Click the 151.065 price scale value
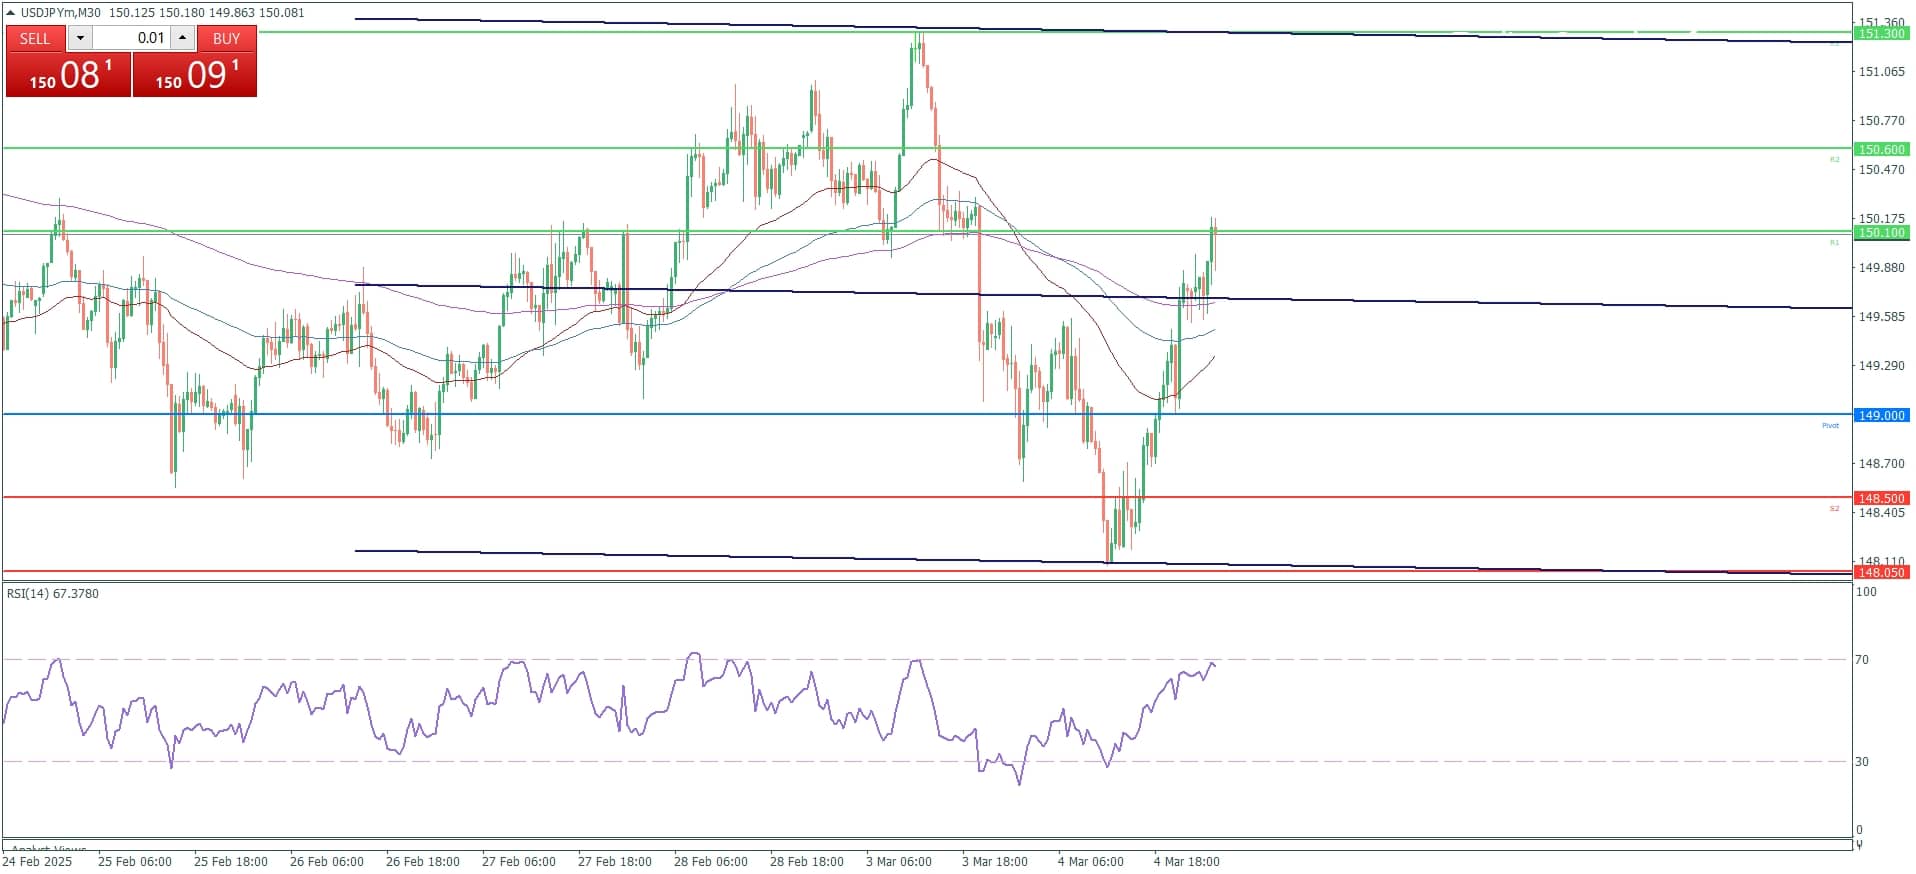The width and height of the screenshot is (1916, 874). (x=1882, y=72)
